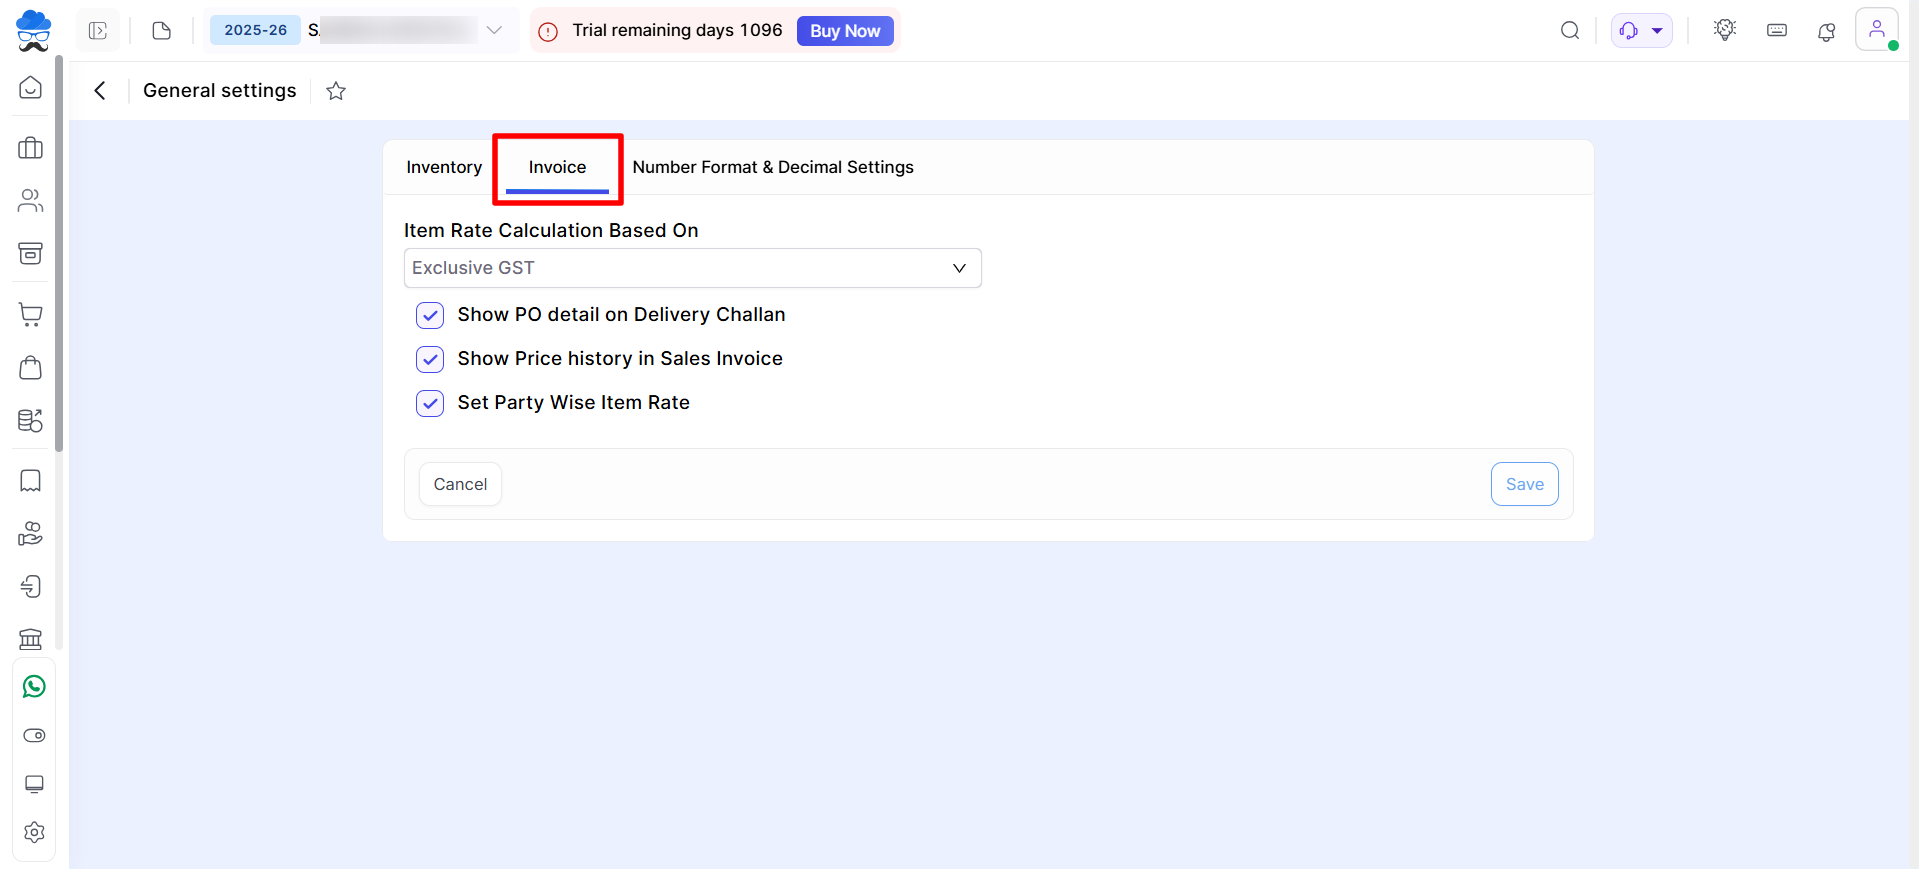Click the home icon in sidebar
1919x869 pixels.
[x=31, y=88]
